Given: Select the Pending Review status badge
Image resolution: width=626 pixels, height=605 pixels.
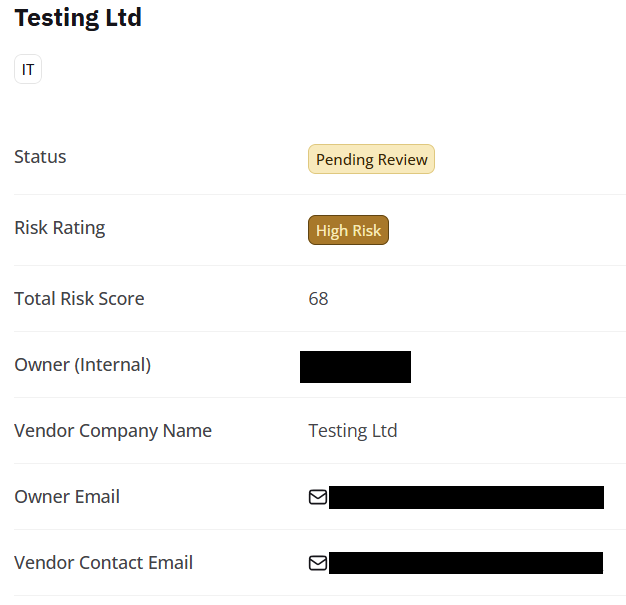Looking at the screenshot, I should coord(371,159).
